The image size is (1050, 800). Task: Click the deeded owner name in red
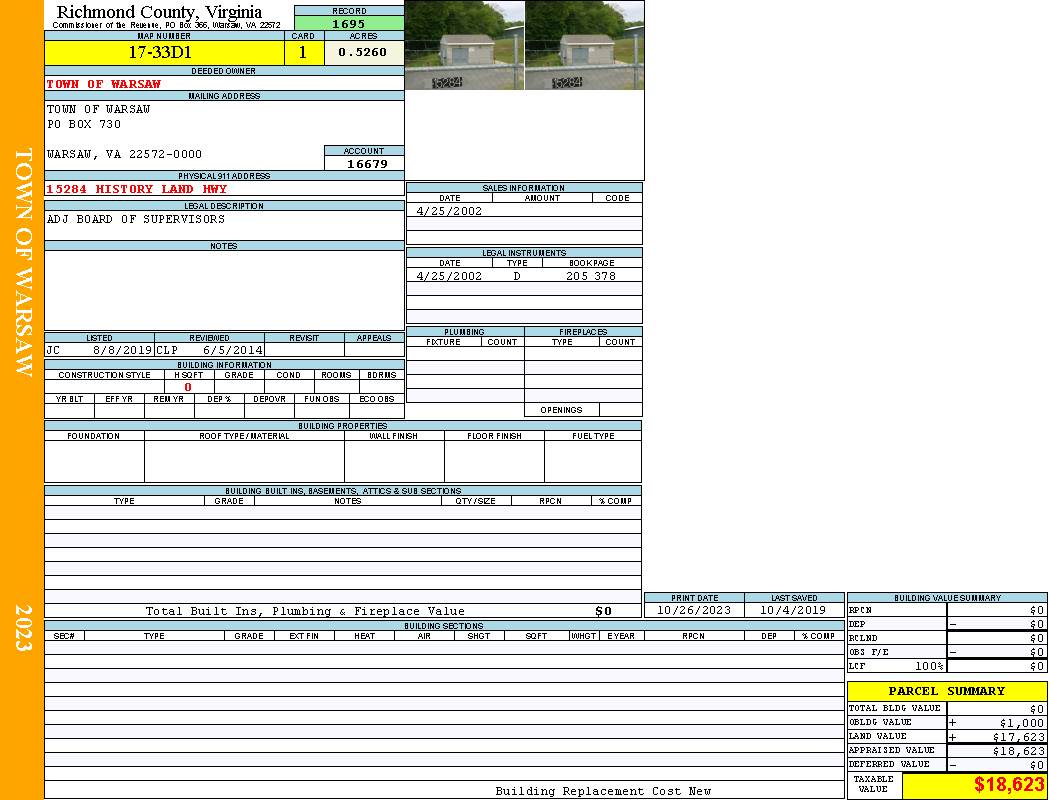90,84
